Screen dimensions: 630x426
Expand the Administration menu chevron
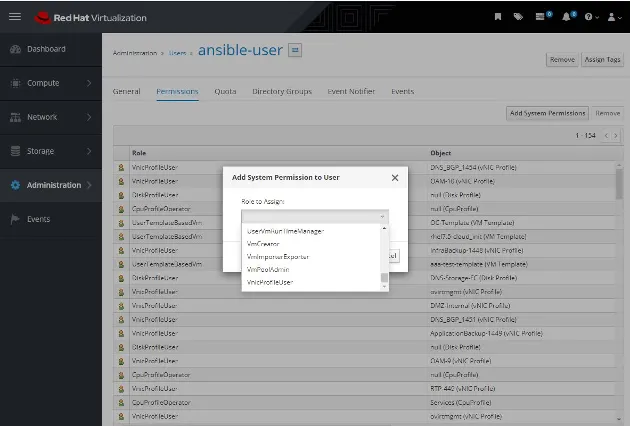tap(89, 185)
